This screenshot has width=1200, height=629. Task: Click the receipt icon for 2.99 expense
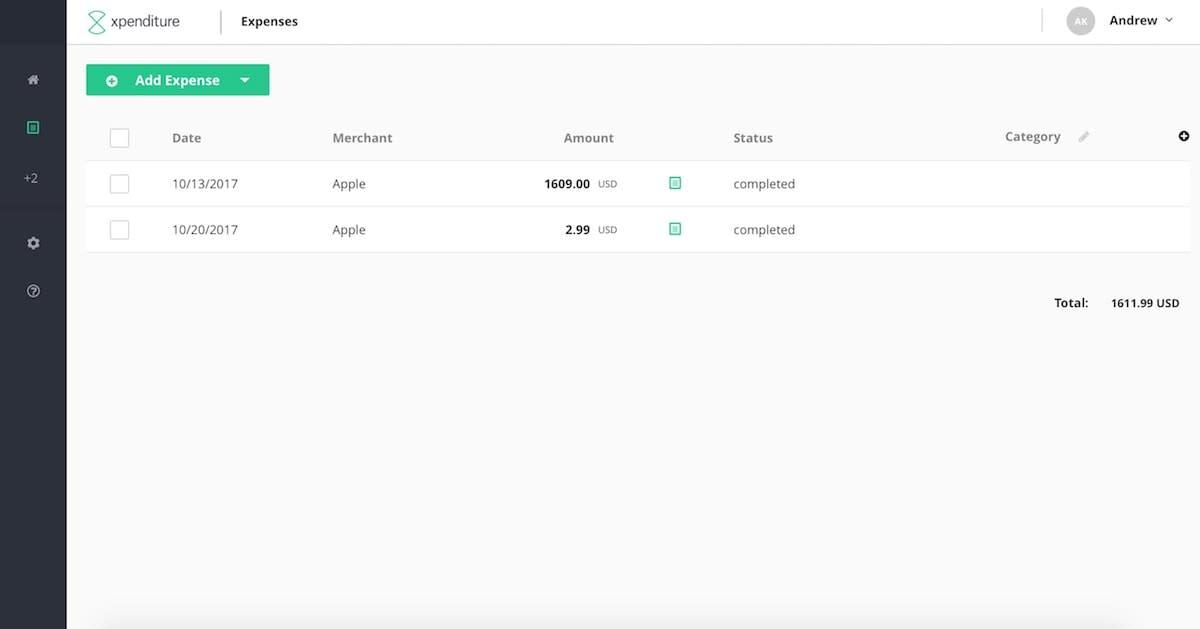(x=675, y=229)
